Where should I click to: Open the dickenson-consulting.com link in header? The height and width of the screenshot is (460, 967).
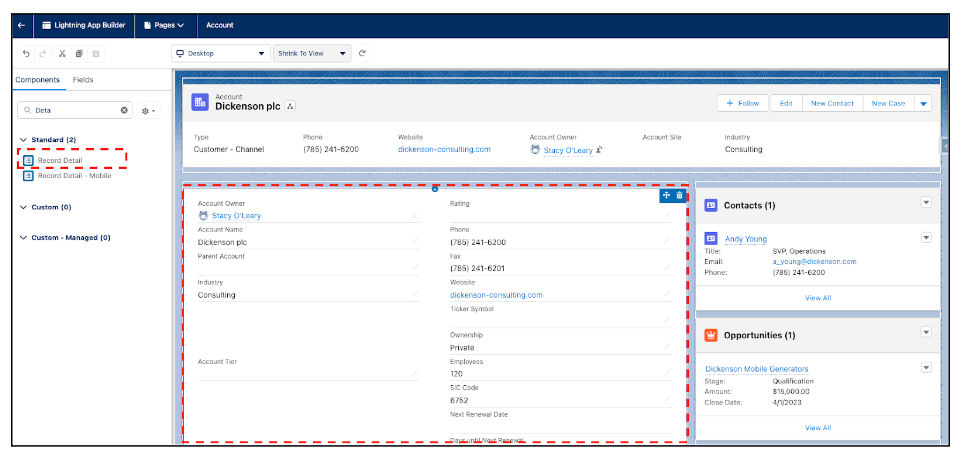444,149
